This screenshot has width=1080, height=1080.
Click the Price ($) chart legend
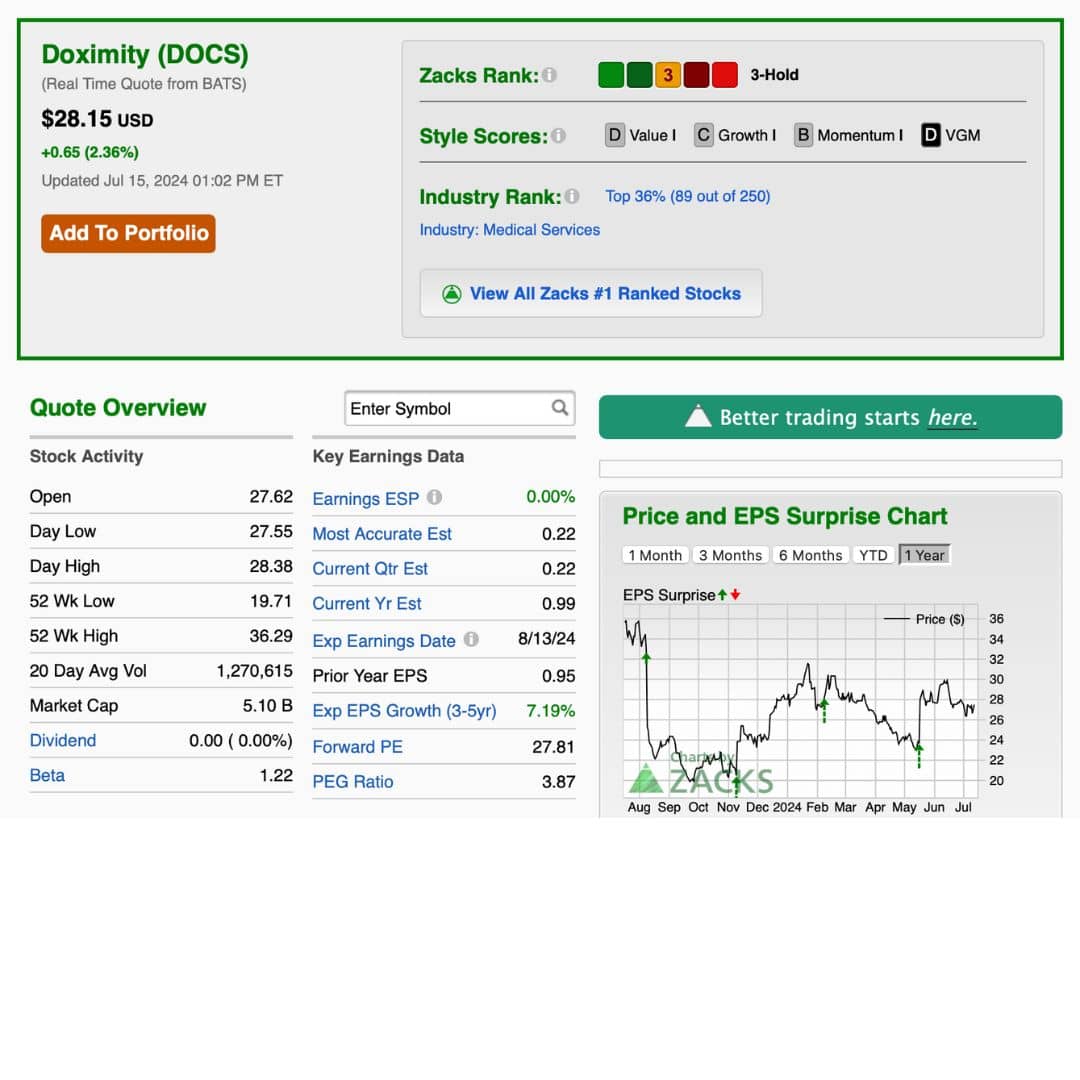tap(924, 619)
